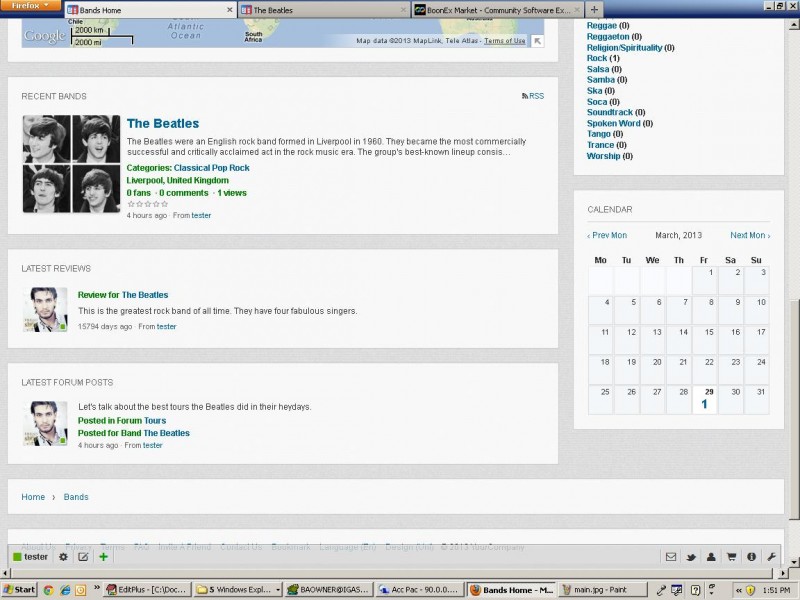This screenshot has height=600, width=800.
Task: Switch to the Bands Home tab
Action: [x=150, y=10]
